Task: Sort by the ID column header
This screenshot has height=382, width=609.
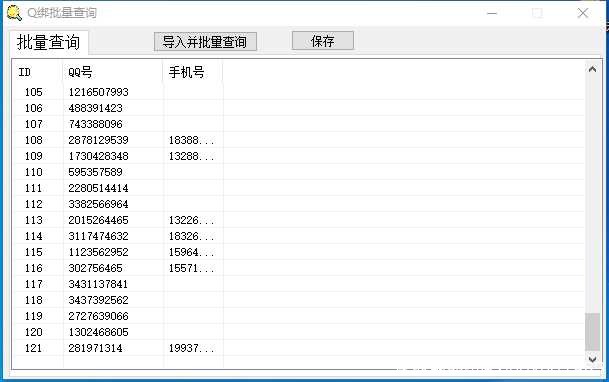Action: [37, 72]
